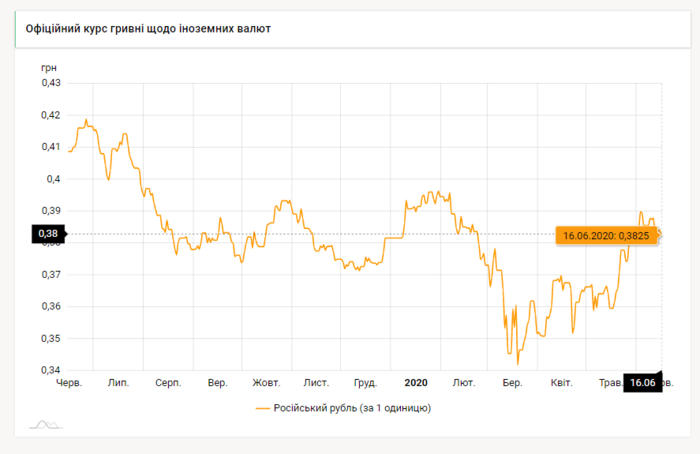The height and width of the screenshot is (454, 700).
Task: Click the Серп. month label on axis
Action: (168, 383)
